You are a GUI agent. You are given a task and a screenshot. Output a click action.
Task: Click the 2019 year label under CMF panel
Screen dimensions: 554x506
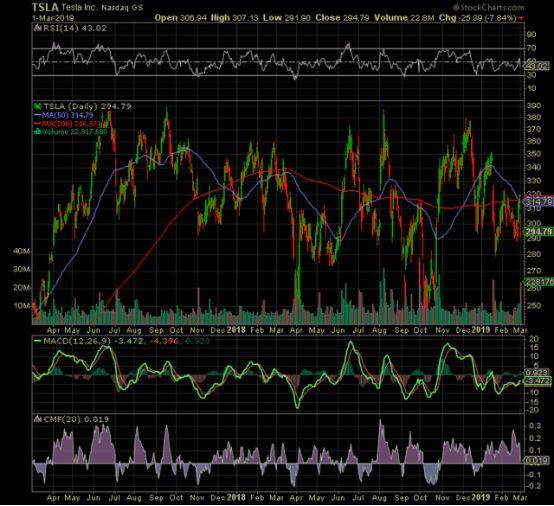coord(481,498)
